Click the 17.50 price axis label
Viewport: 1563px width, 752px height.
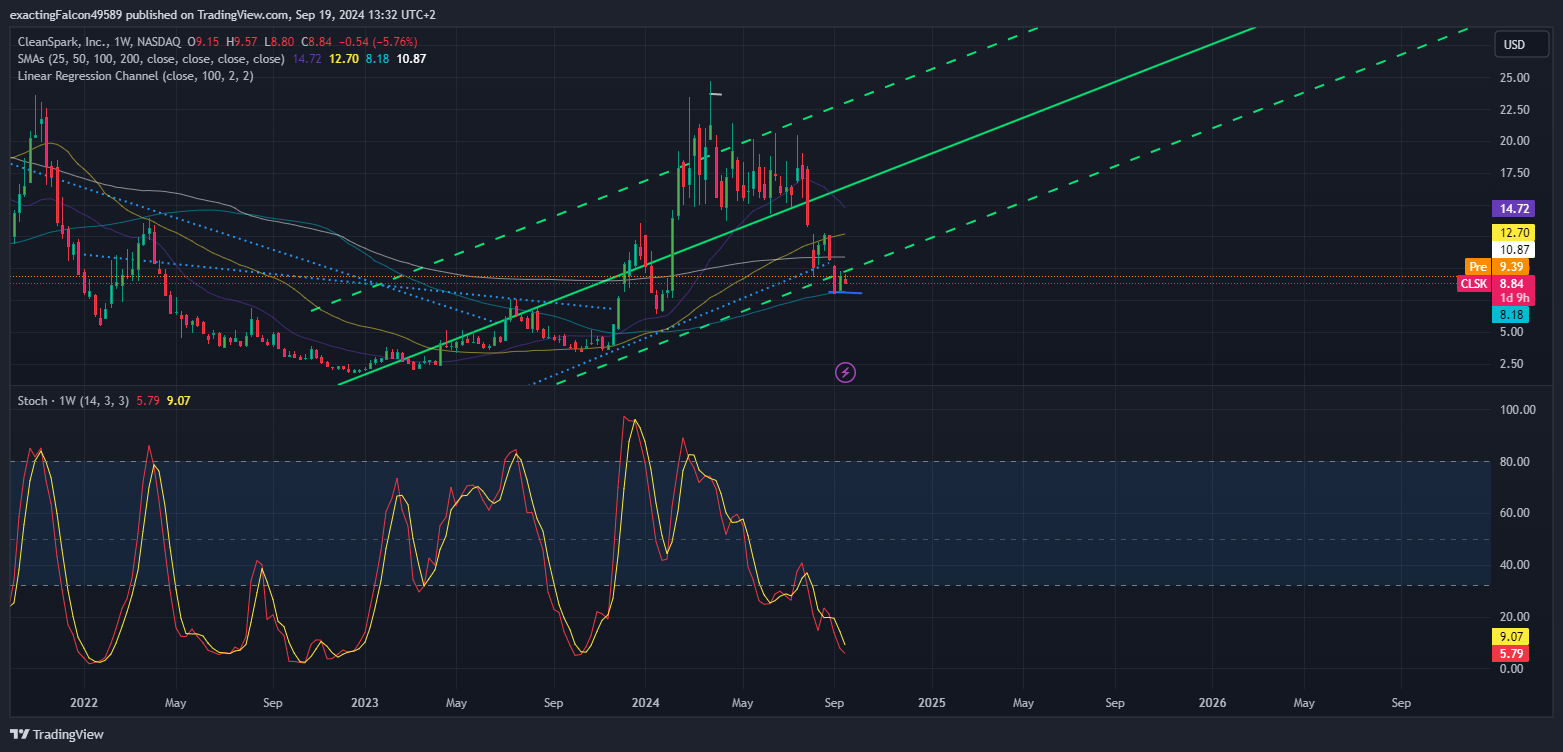(1514, 173)
